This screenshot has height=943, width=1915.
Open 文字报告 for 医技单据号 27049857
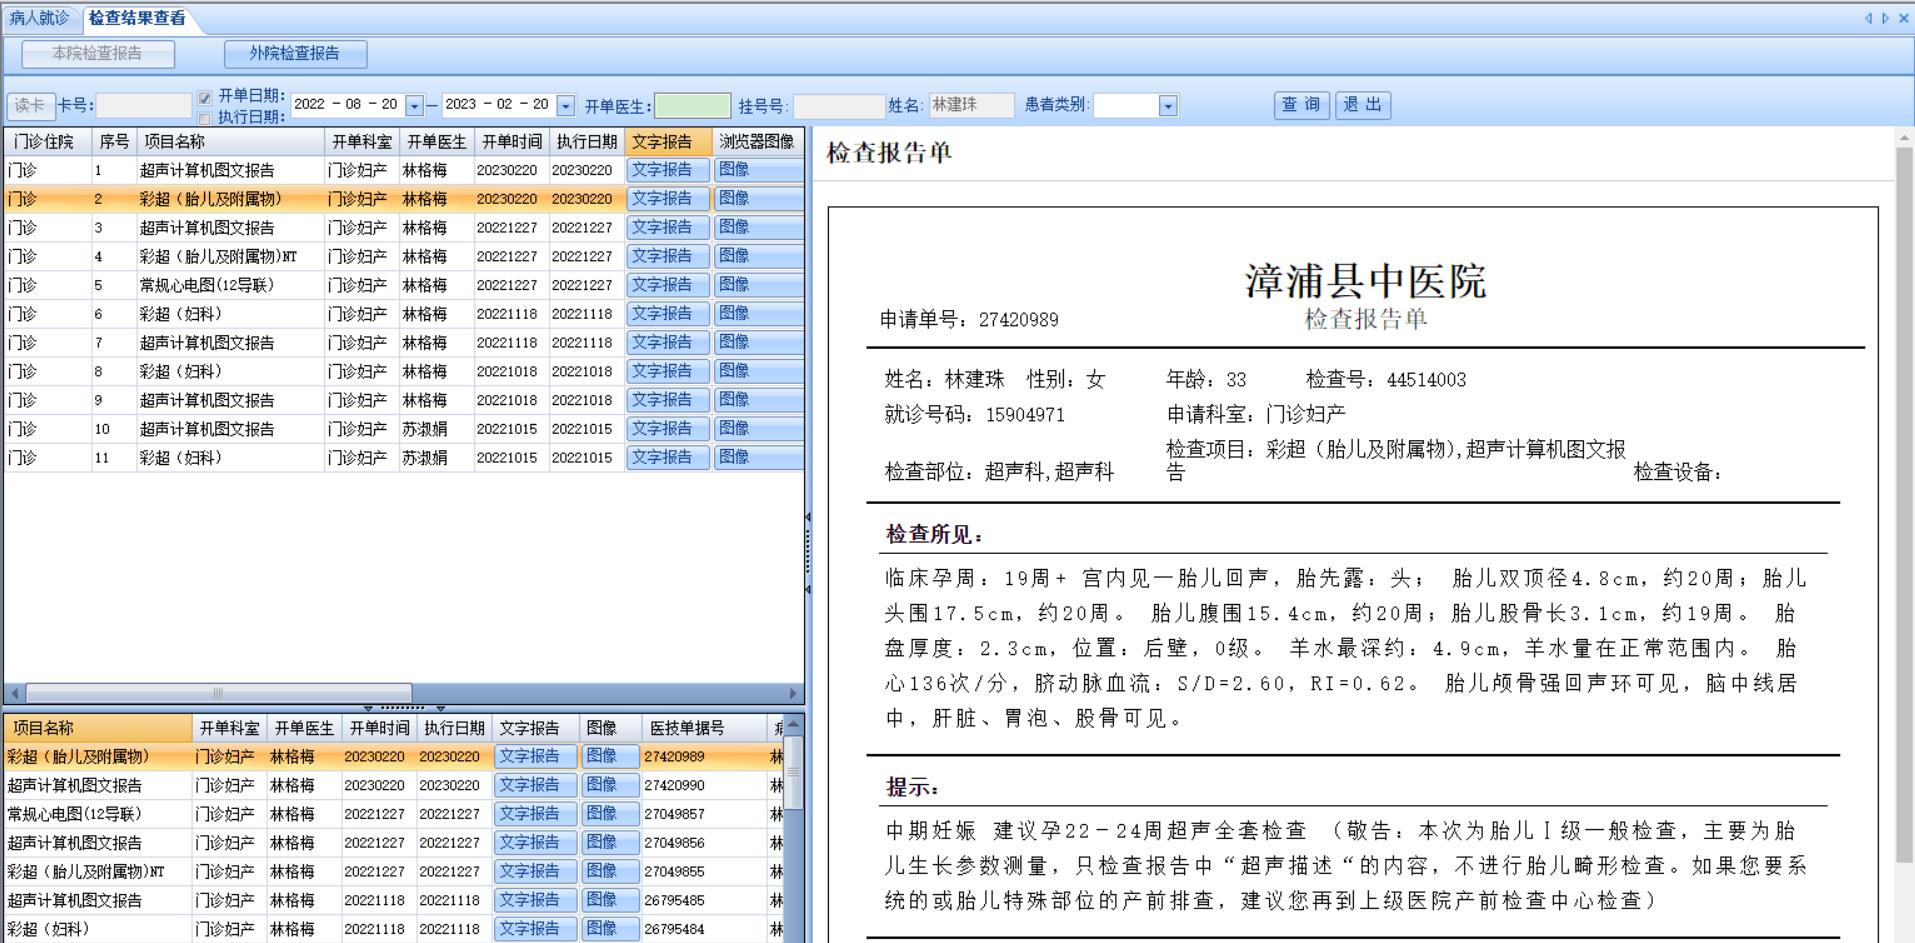[x=536, y=814]
